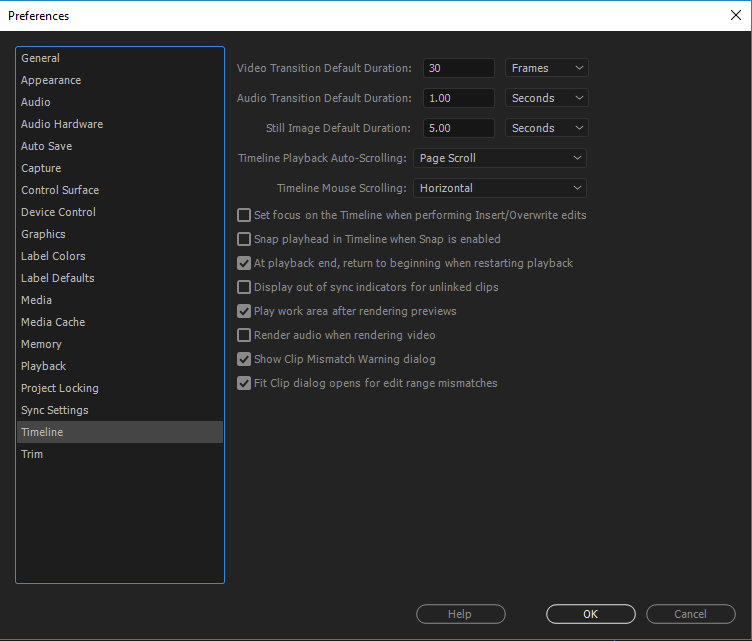Screen dimensions: 752x641
Task: Toggle Snap playhead in Timeline checkbox
Action: pos(244,239)
